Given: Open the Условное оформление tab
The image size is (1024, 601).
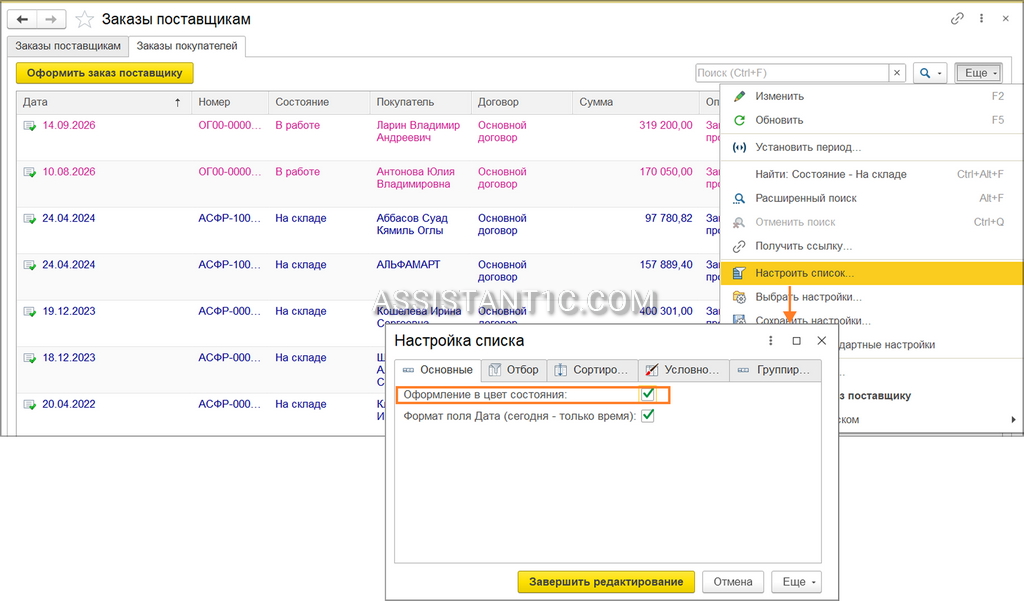Looking at the screenshot, I should pos(684,370).
